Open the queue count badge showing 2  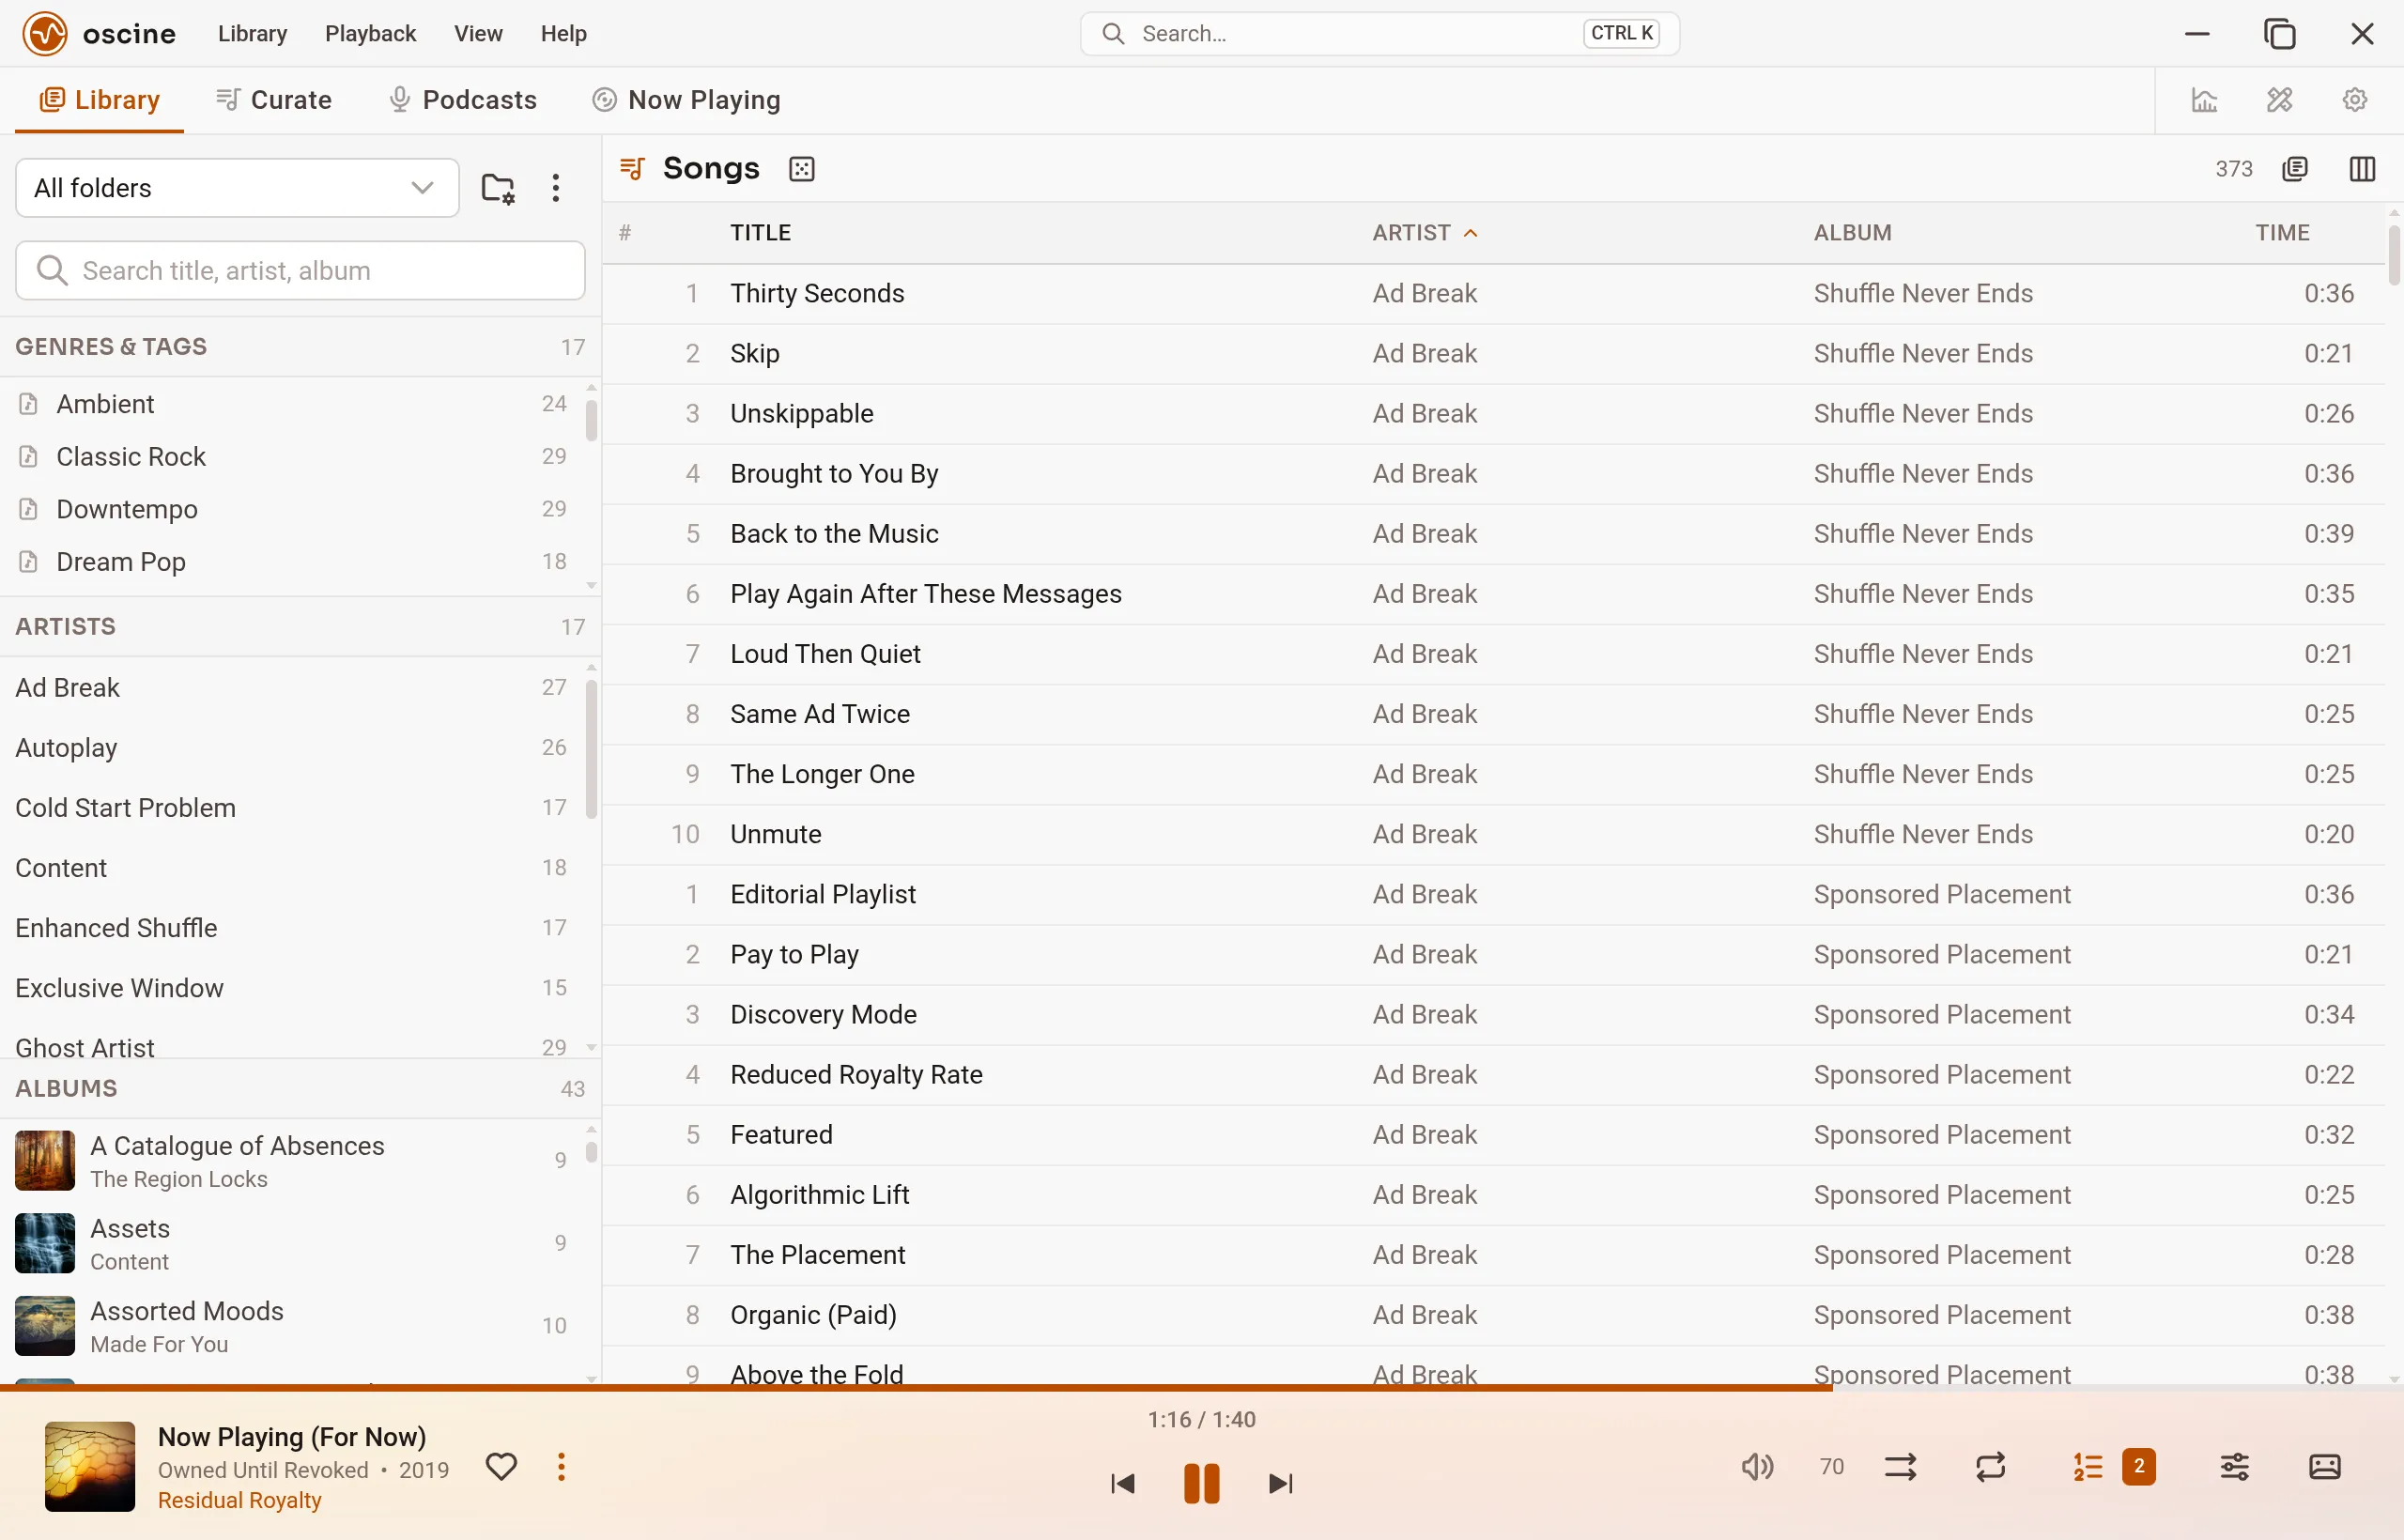tap(2138, 1467)
